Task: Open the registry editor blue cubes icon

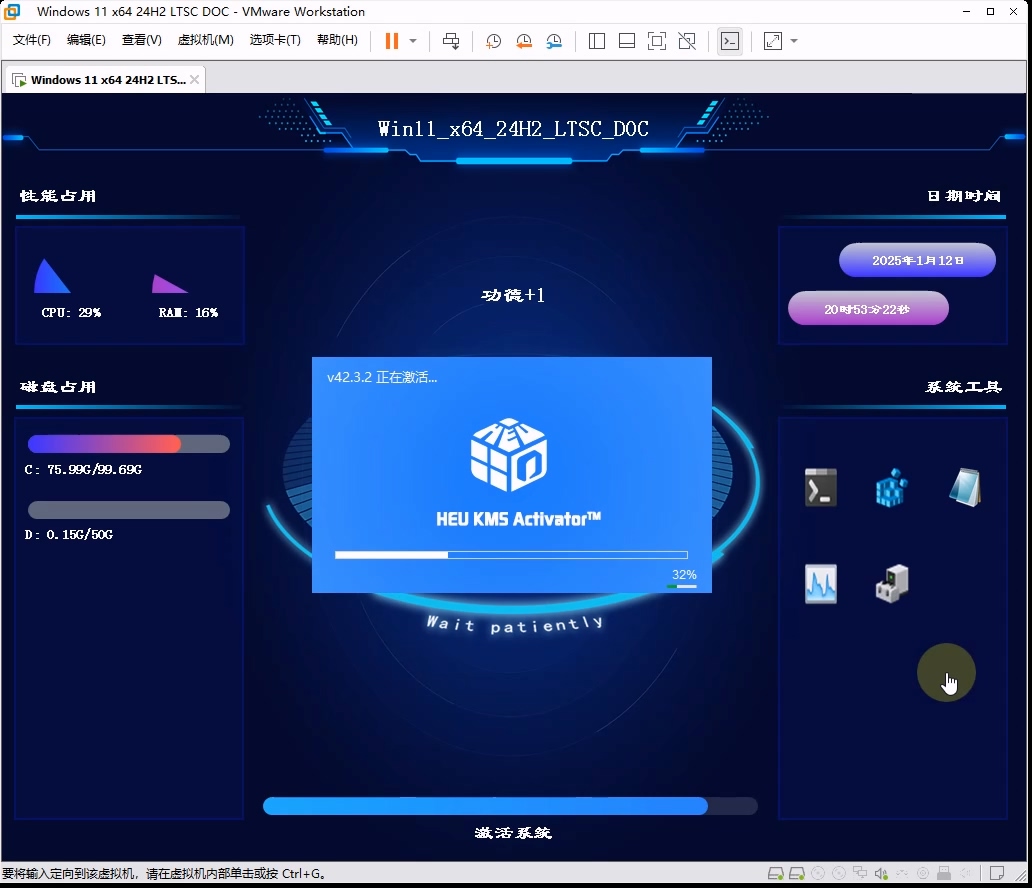Action: [x=892, y=488]
